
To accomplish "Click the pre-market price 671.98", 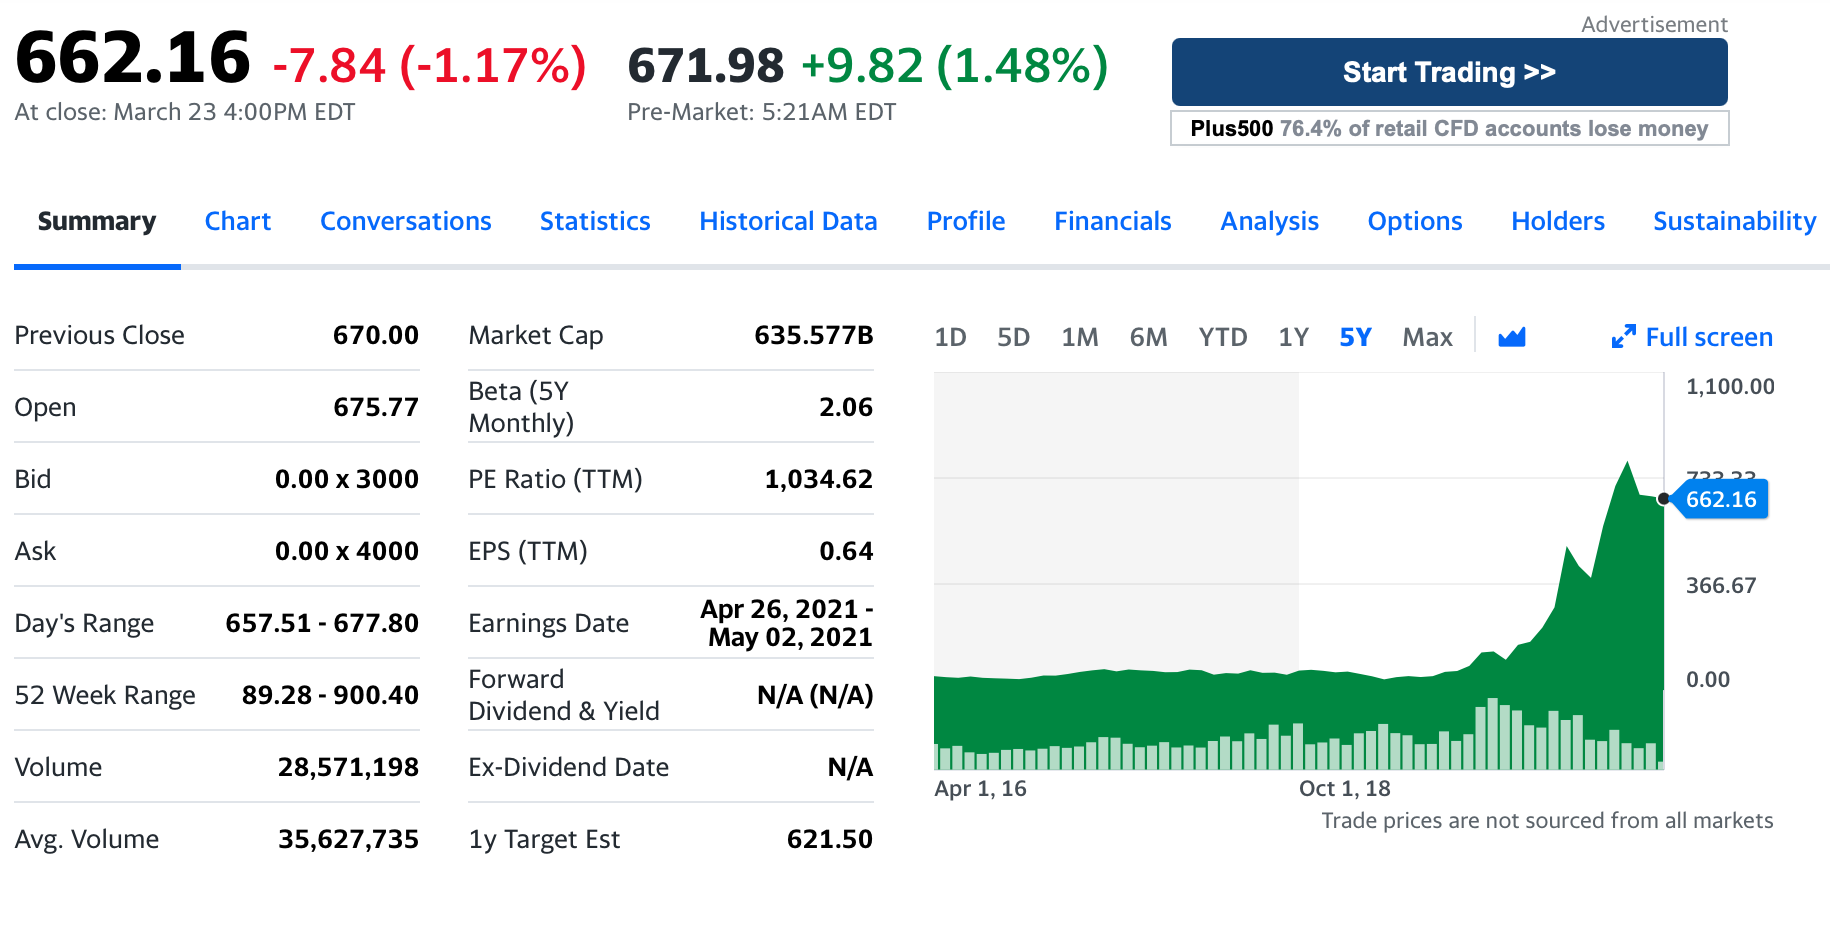I will [x=706, y=66].
